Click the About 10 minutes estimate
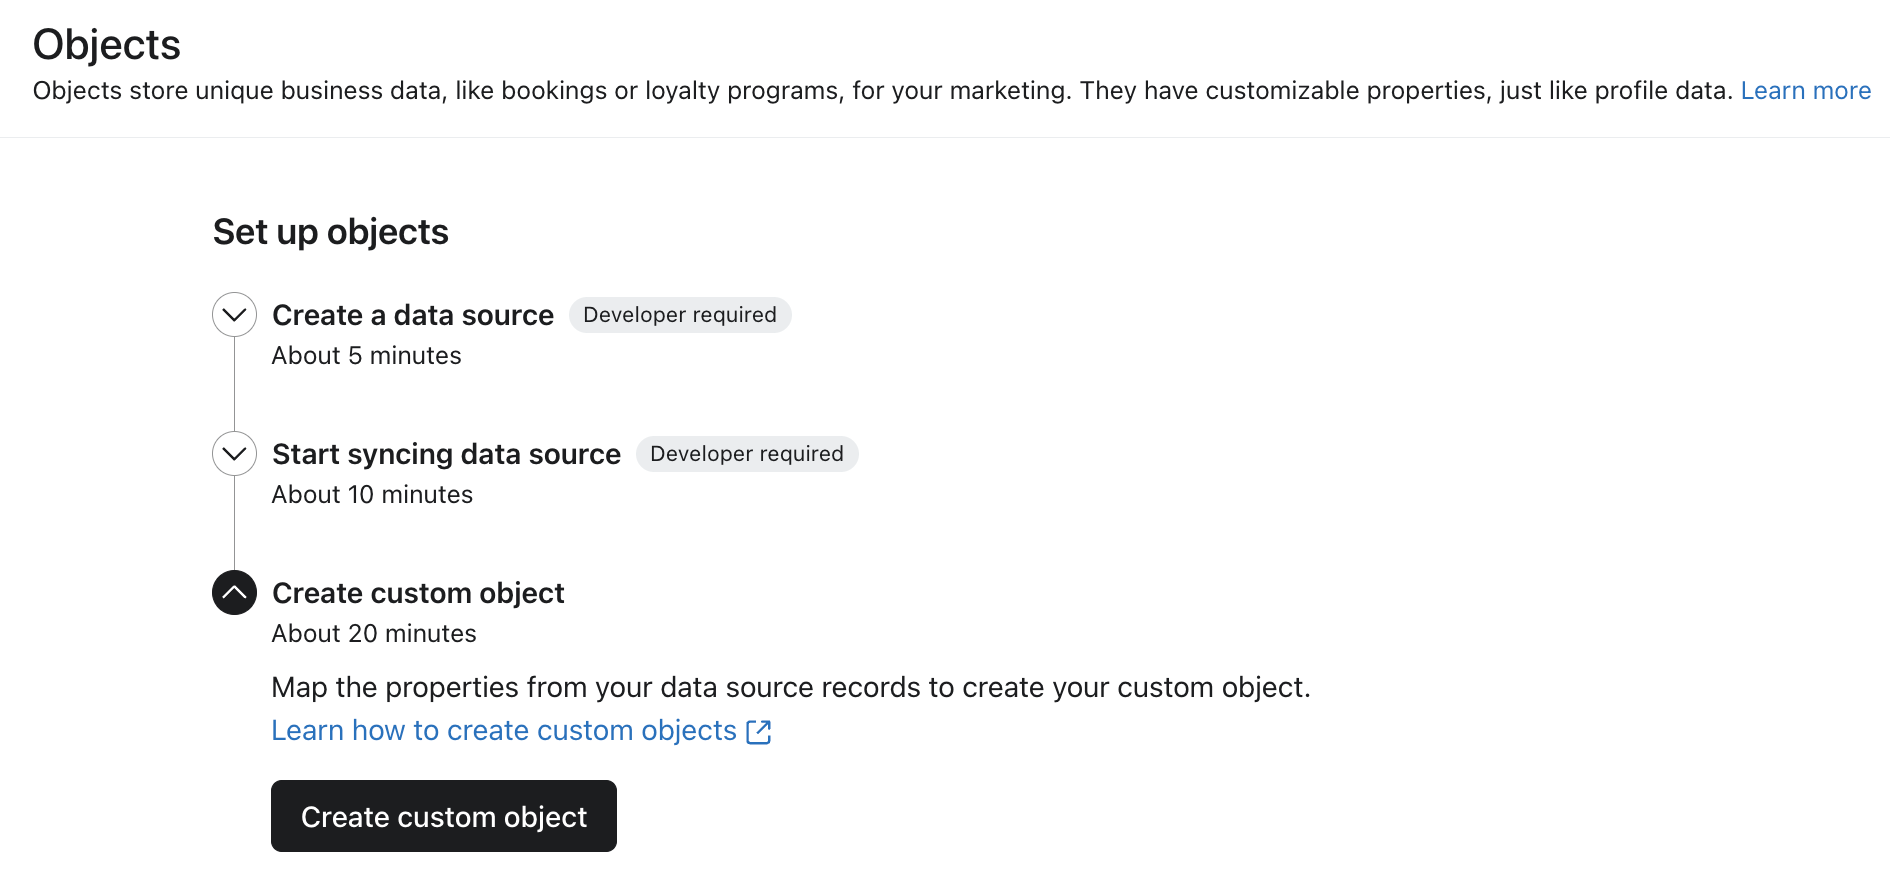1890x890 pixels. coord(372,495)
